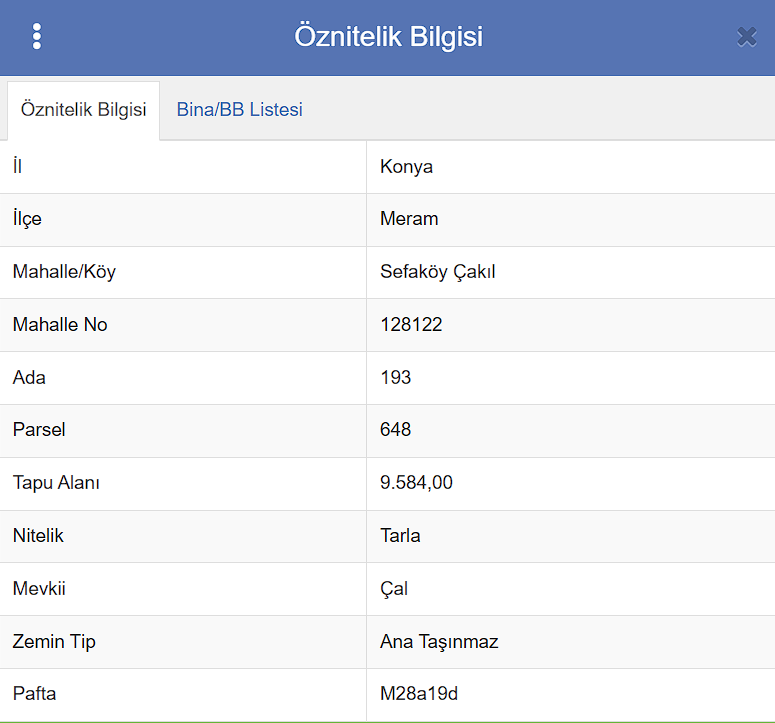Click the Meram district value
This screenshot has width=775, height=723.
pyautogui.click(x=409, y=219)
